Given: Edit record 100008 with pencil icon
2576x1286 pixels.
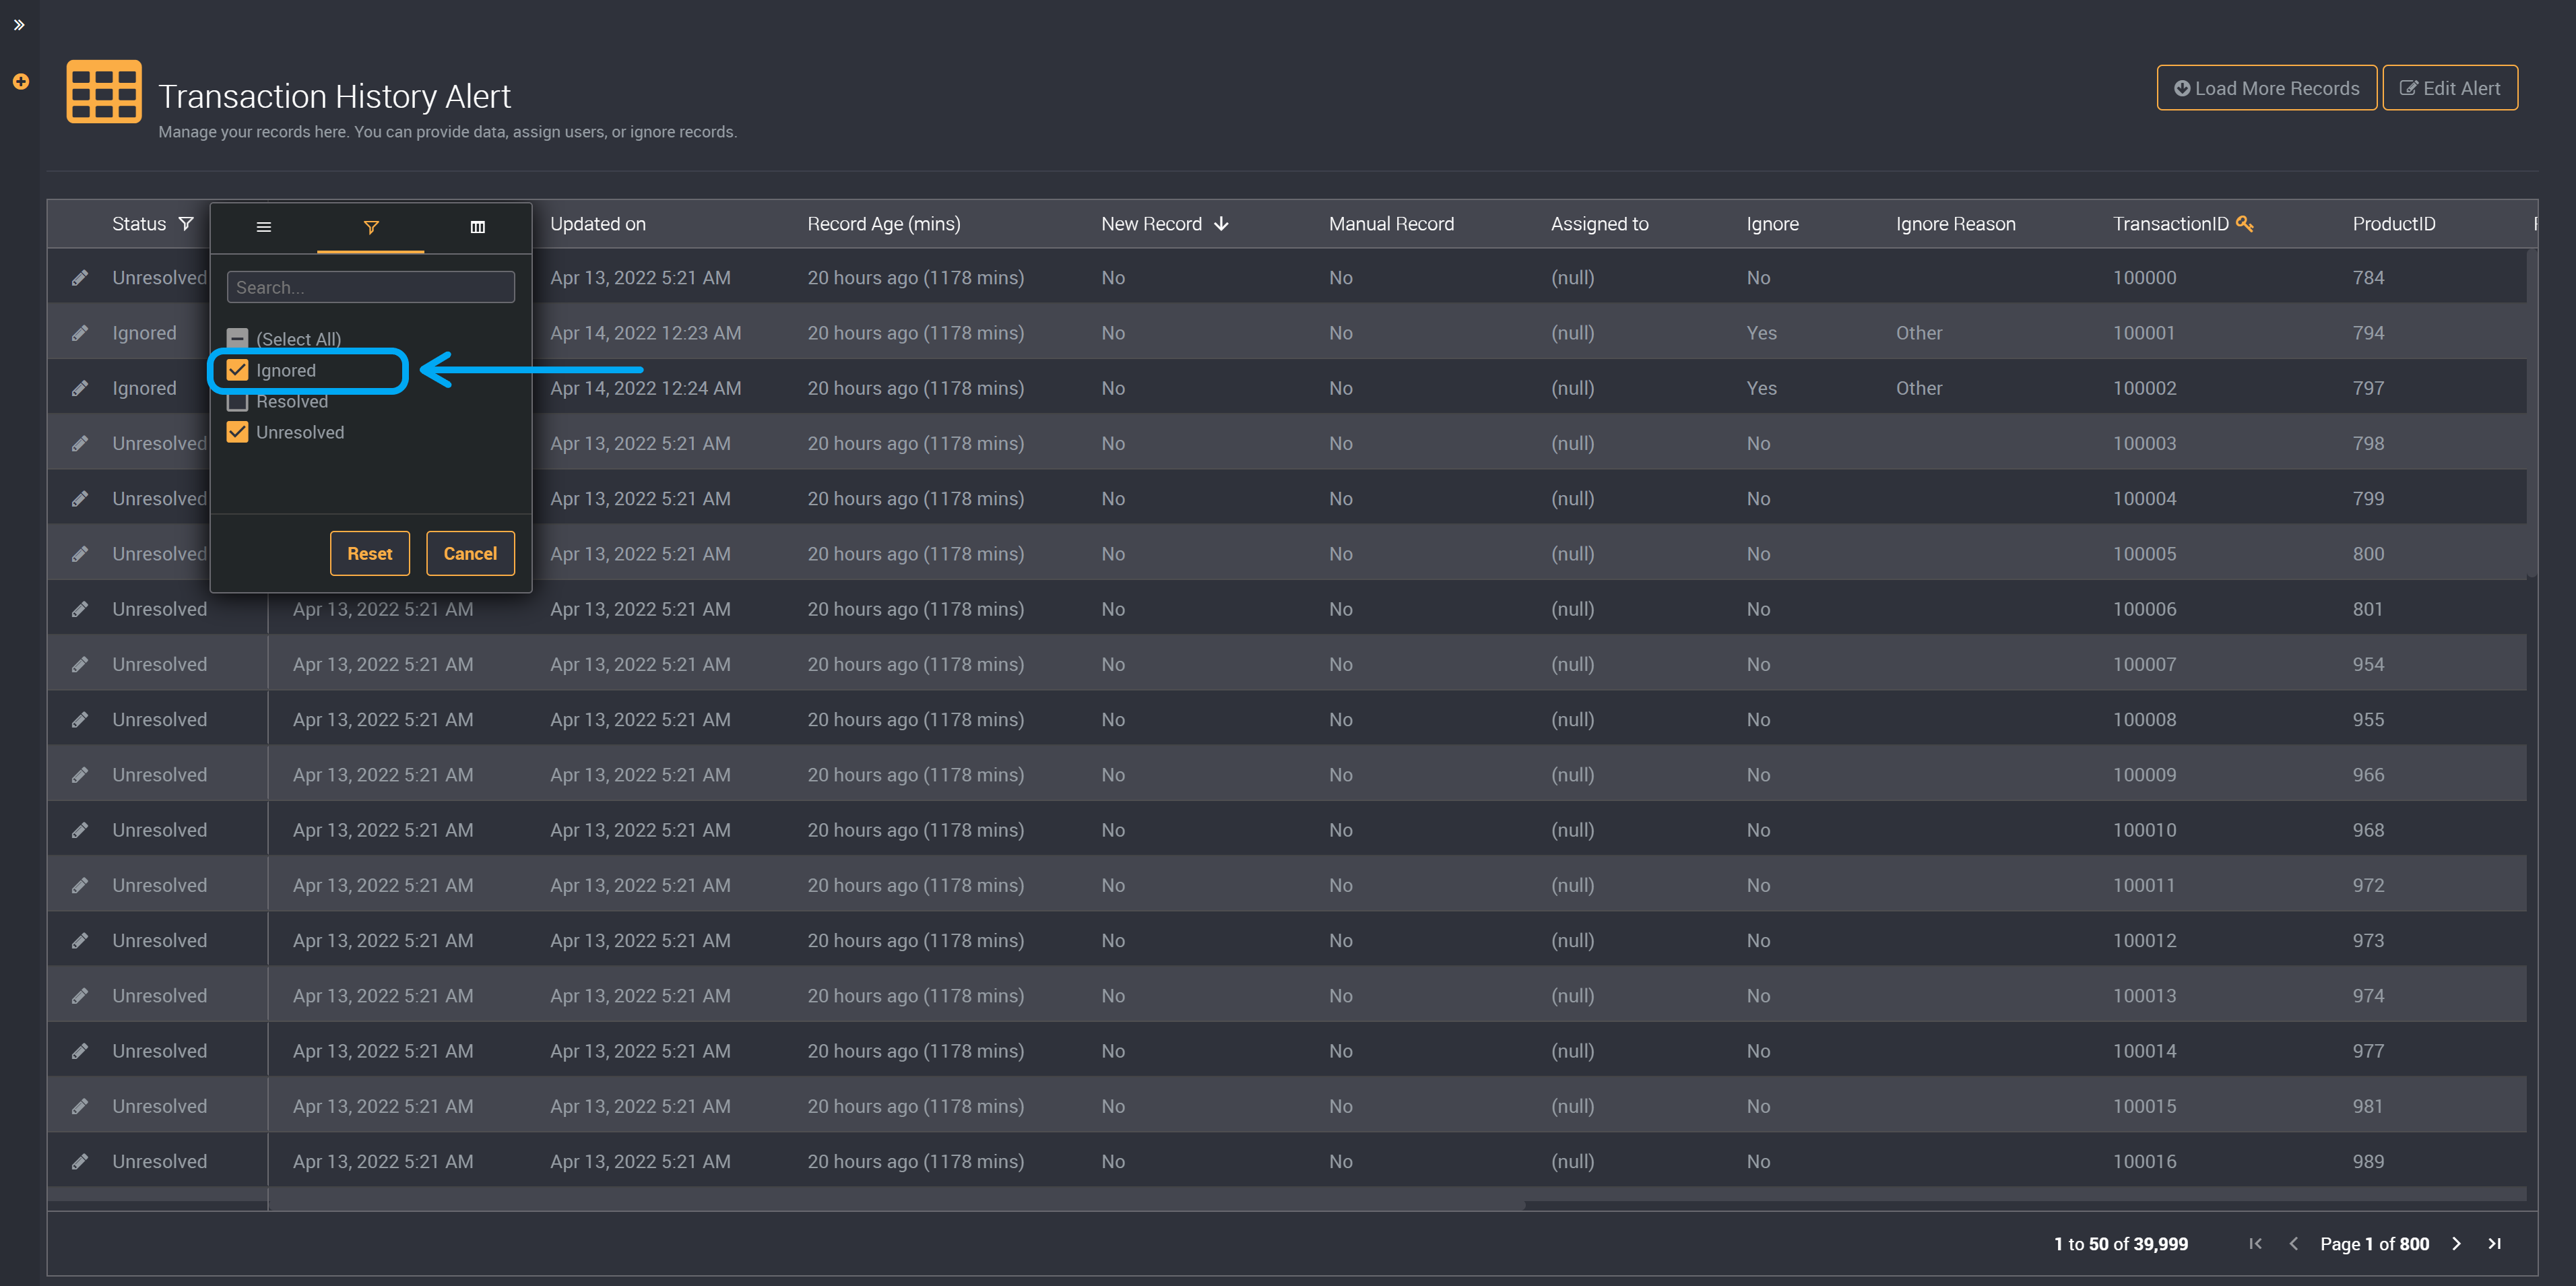Looking at the screenshot, I should click(x=80, y=720).
